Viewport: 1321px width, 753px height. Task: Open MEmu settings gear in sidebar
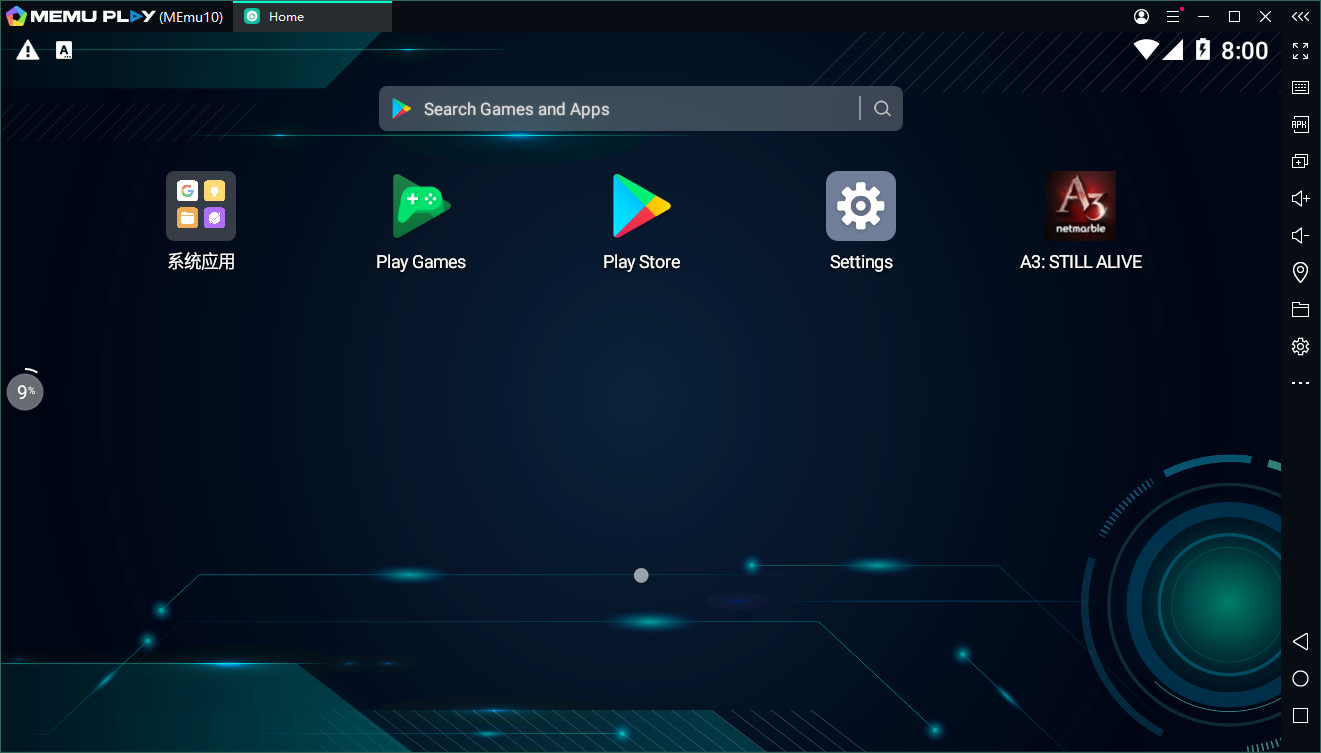click(1300, 346)
